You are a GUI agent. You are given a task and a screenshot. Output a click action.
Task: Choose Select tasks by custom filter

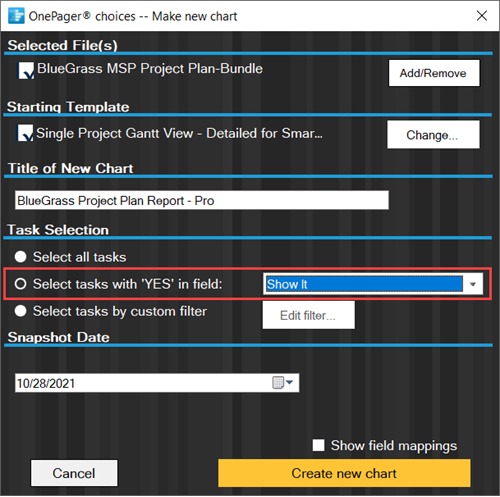click(x=20, y=311)
